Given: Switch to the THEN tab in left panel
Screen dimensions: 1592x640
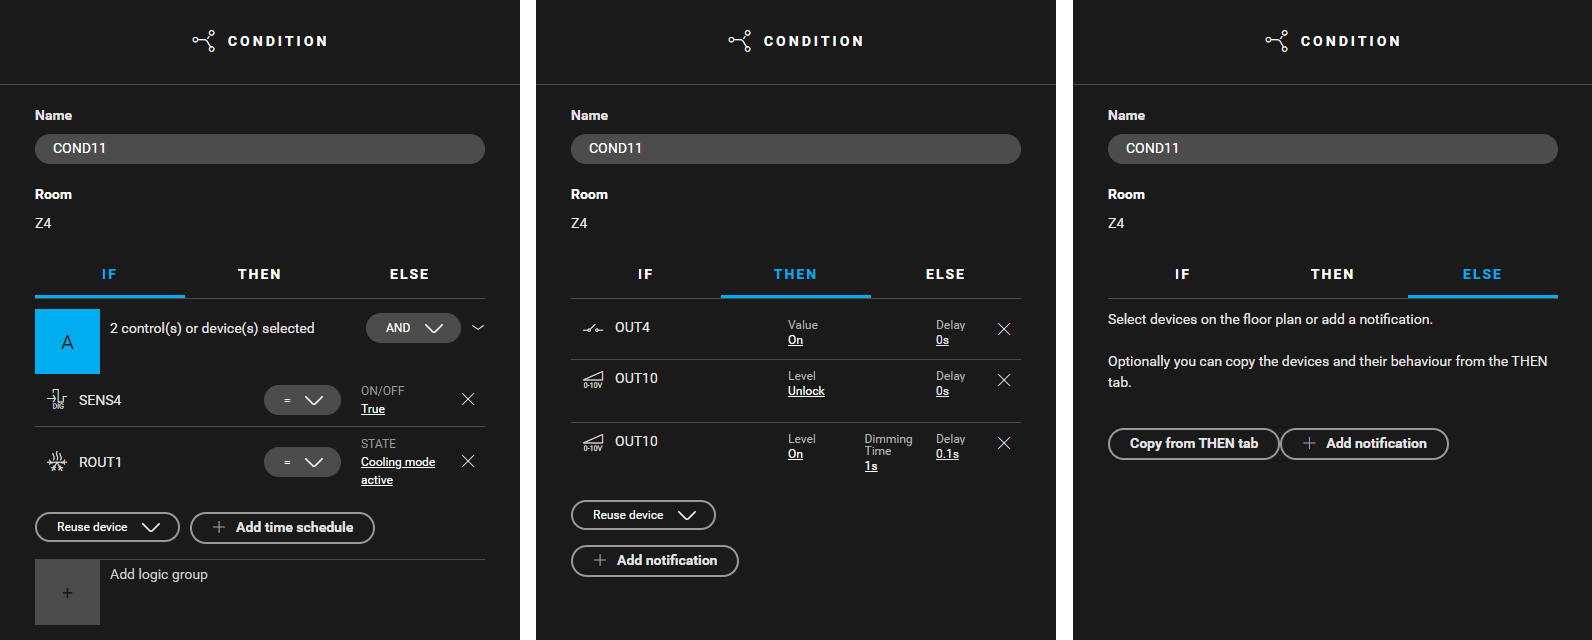Looking at the screenshot, I should point(259,274).
